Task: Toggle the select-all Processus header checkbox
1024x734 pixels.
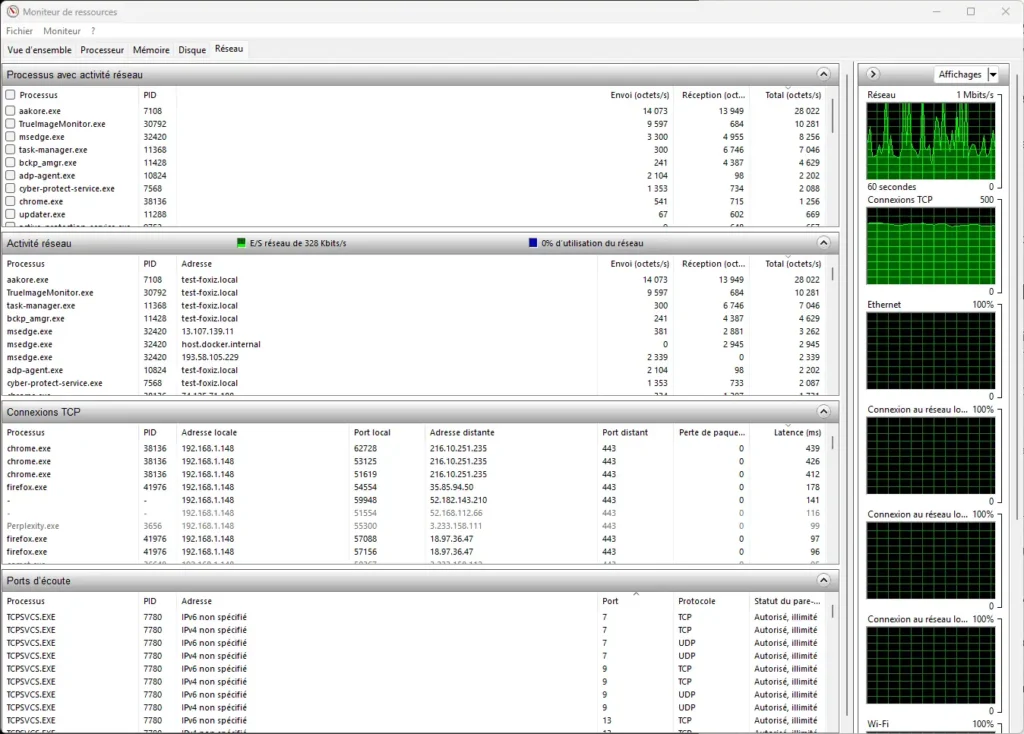Action: coord(11,95)
